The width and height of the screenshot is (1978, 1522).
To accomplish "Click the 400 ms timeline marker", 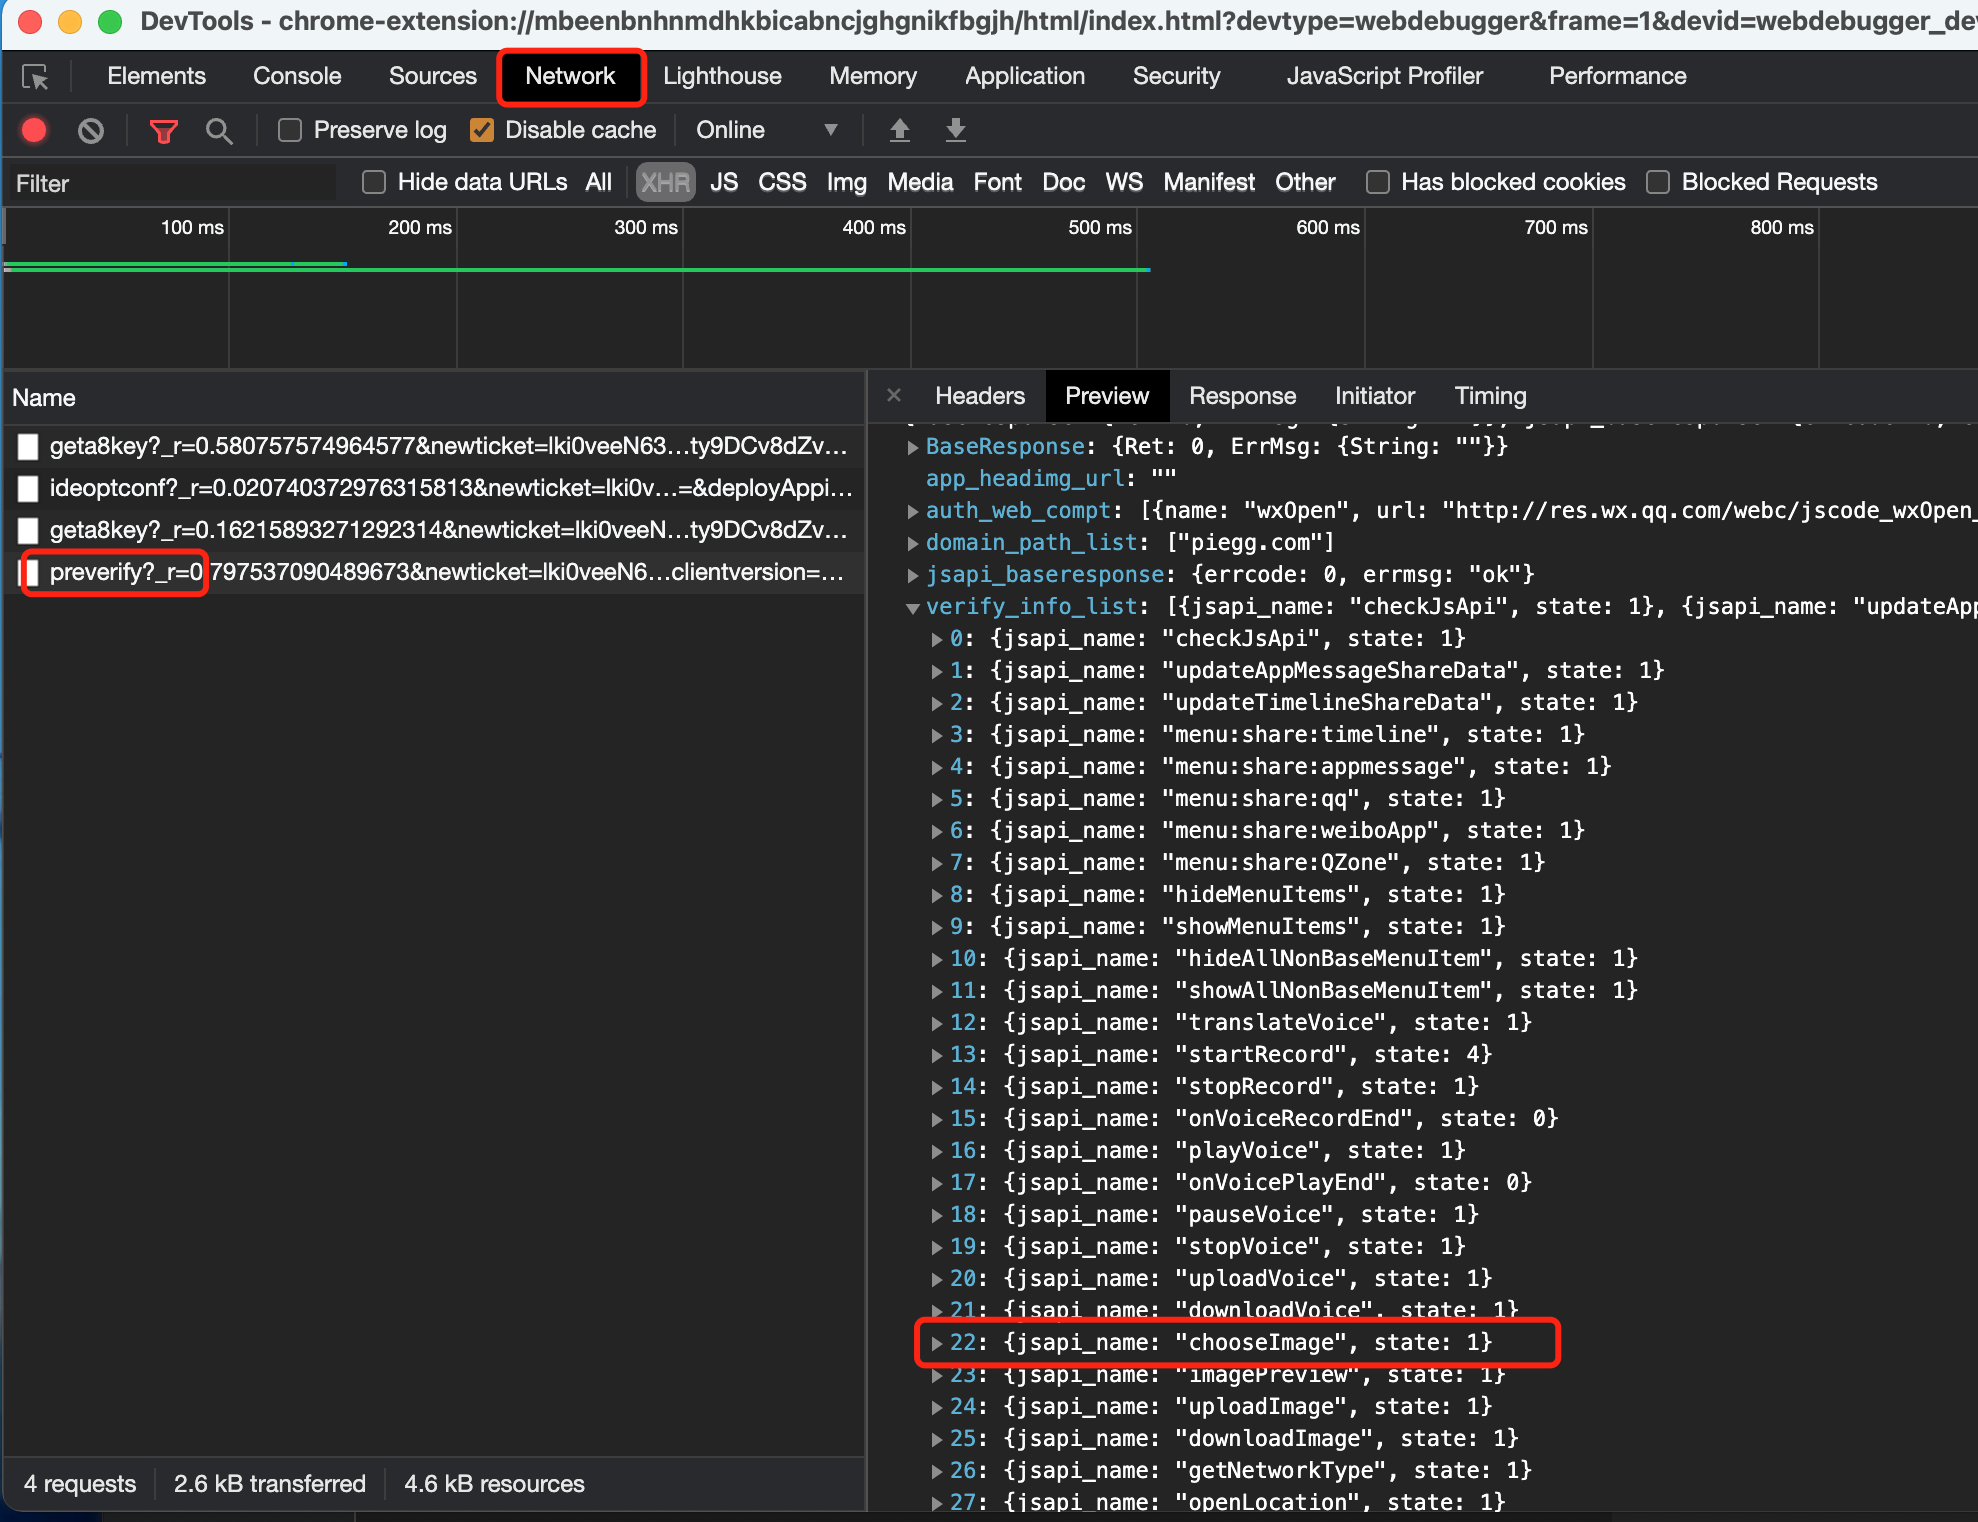I will click(873, 228).
